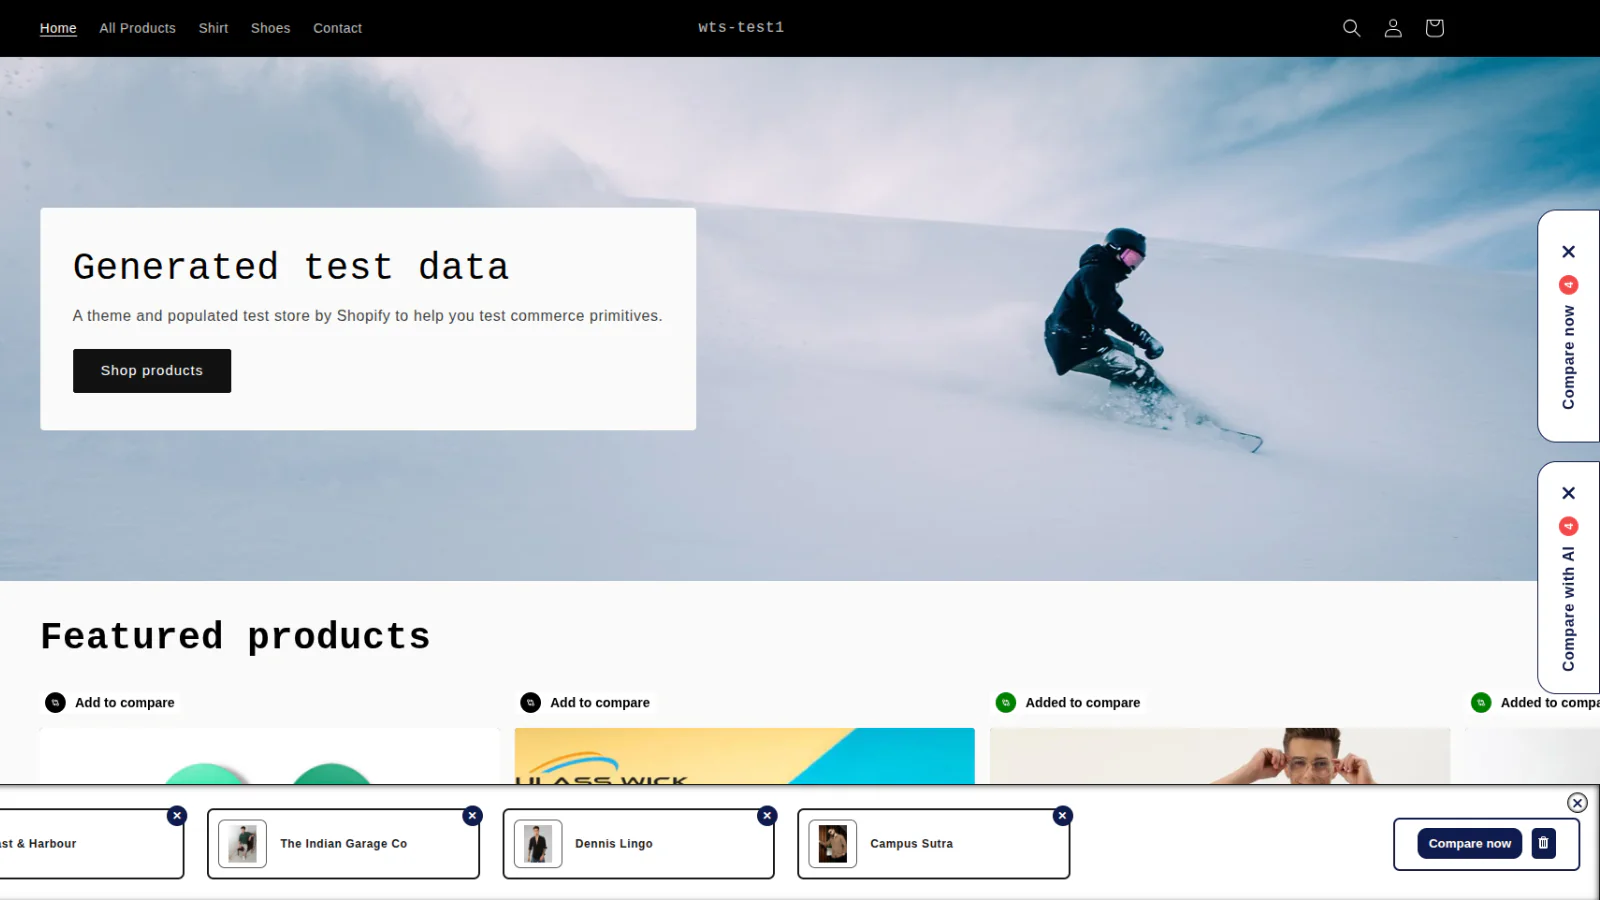The height and width of the screenshot is (900, 1600).
Task: Toggle Add to compare on second product
Action: pyautogui.click(x=585, y=703)
